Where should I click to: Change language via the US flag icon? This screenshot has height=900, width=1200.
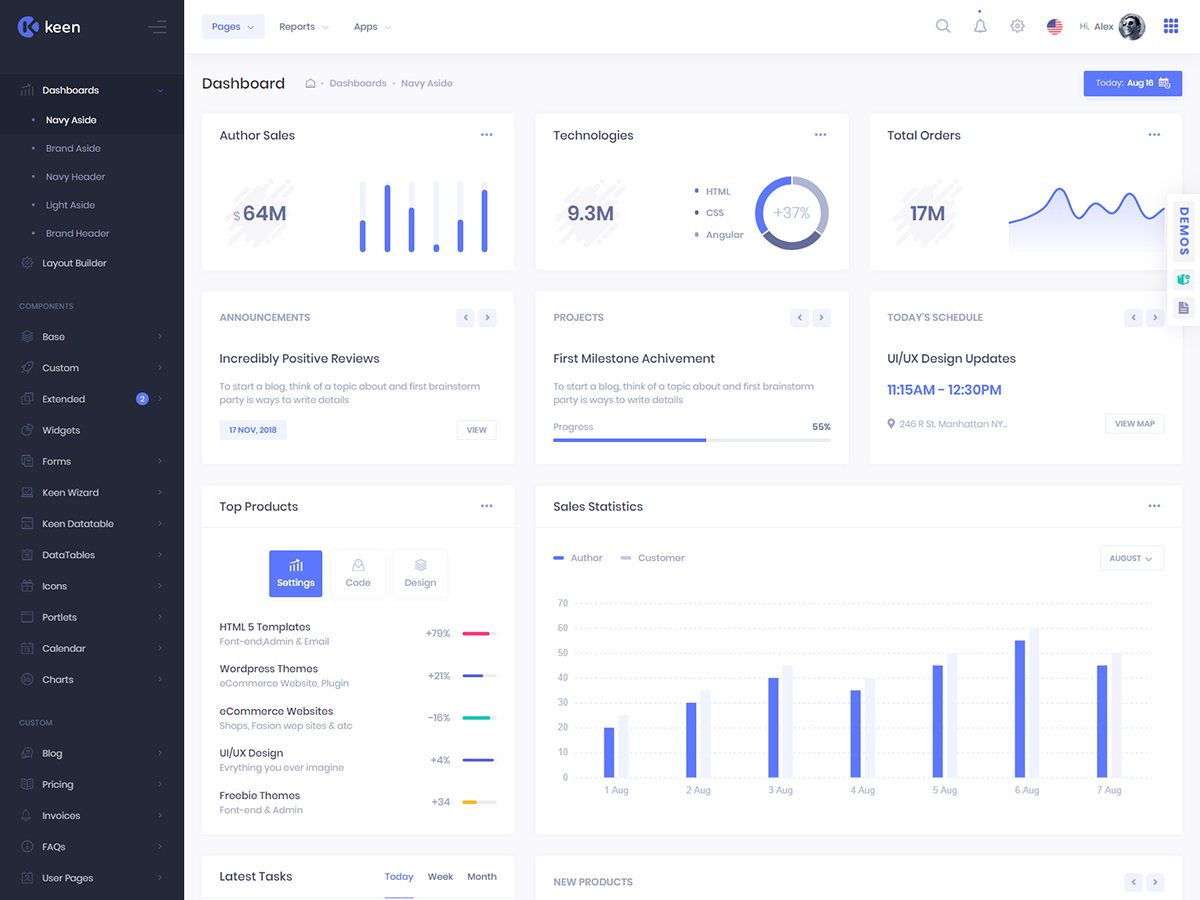point(1054,26)
